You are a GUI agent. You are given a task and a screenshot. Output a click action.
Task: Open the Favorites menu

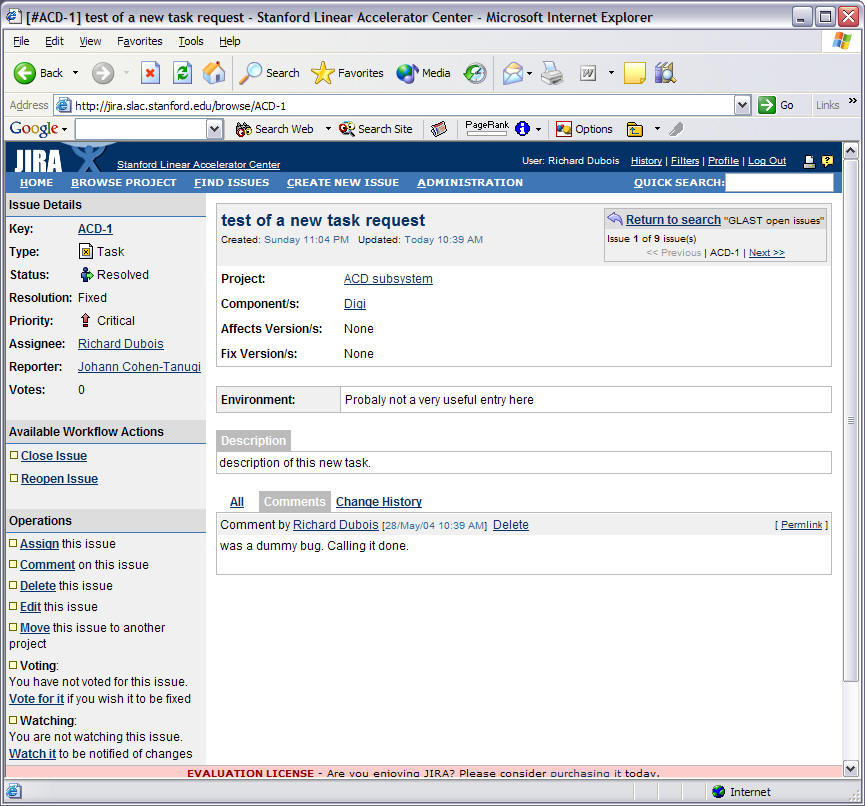pyautogui.click(x=140, y=41)
